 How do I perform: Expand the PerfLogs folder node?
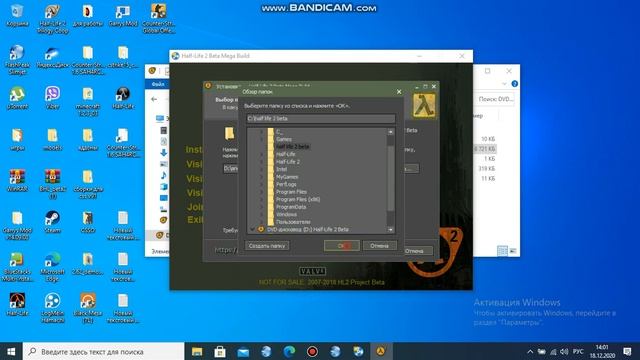pyautogui.click(x=262, y=184)
